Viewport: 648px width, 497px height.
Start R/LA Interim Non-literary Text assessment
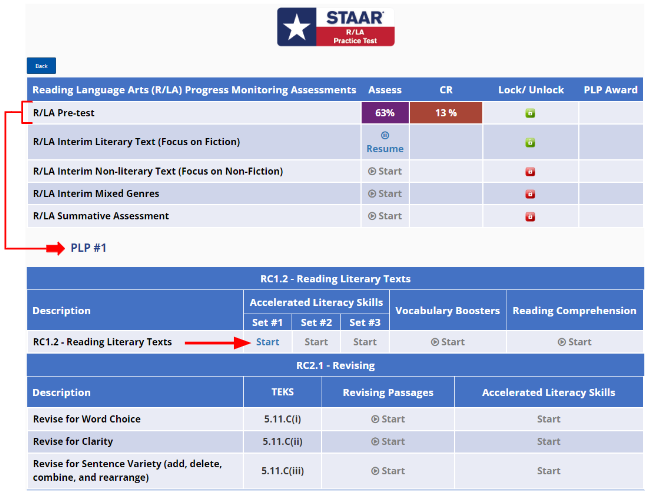coord(385,171)
